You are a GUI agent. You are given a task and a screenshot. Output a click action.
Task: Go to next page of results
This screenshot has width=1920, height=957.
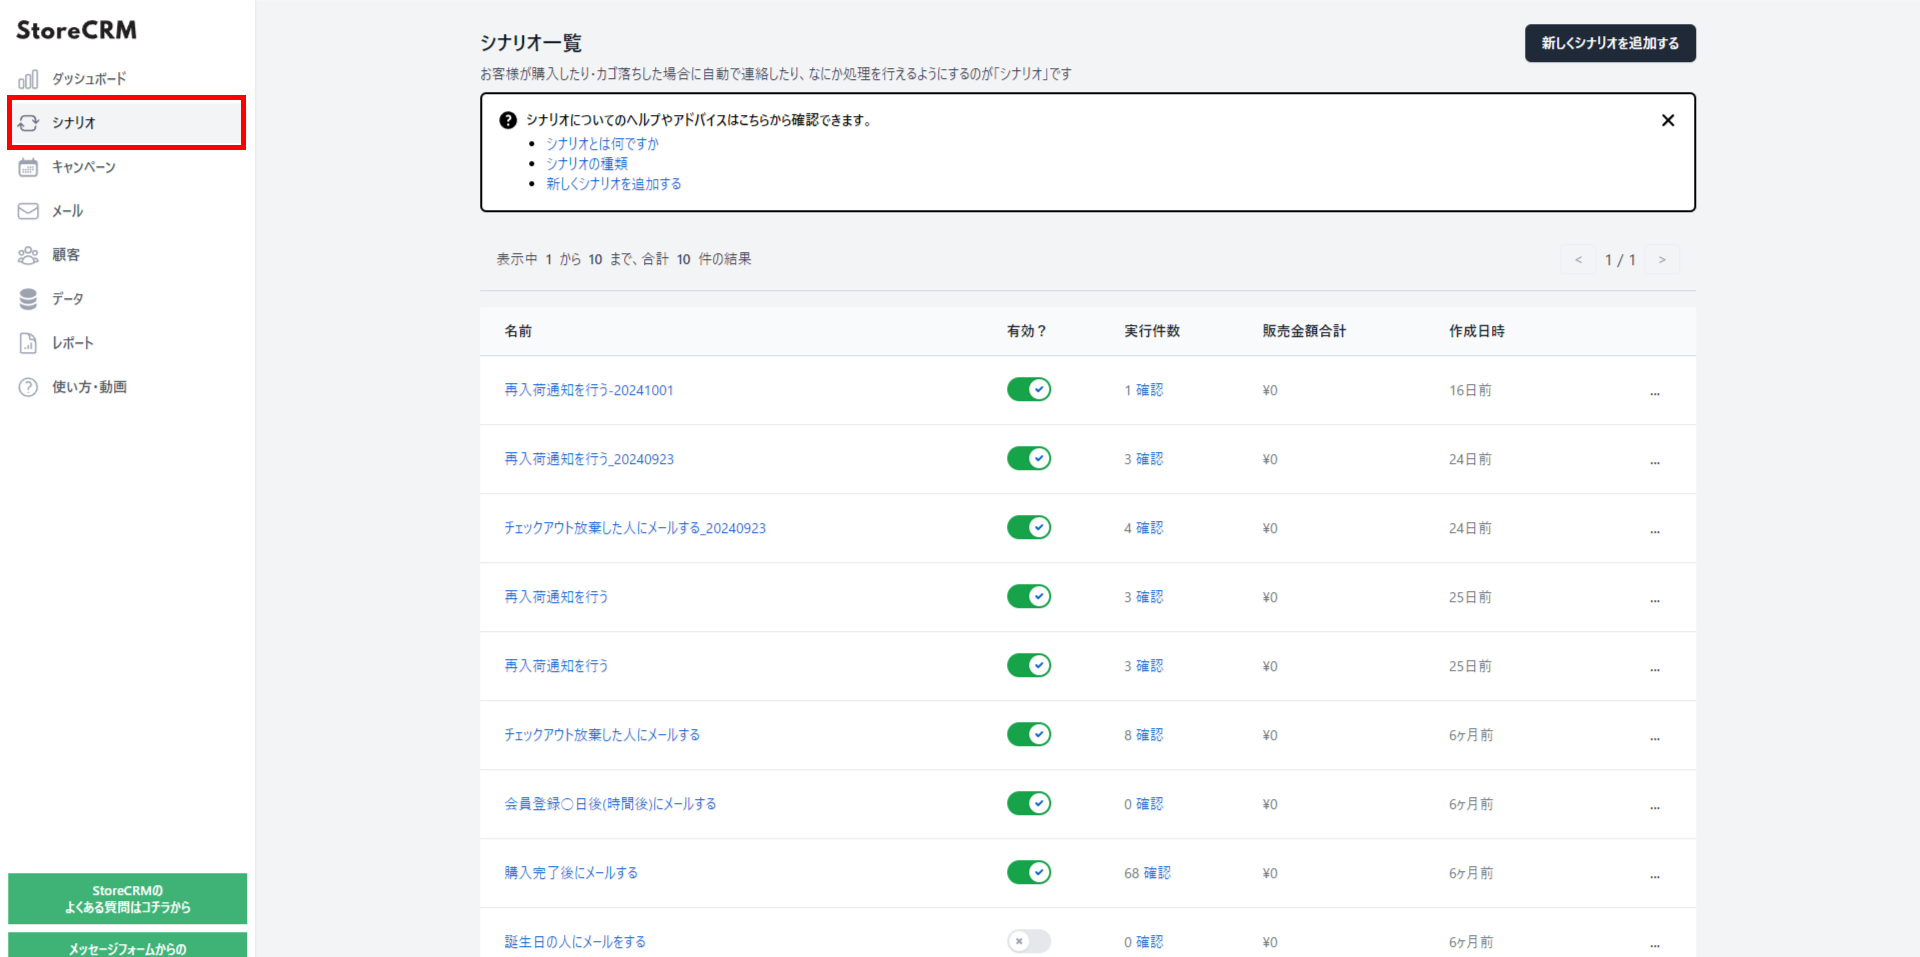1662,260
